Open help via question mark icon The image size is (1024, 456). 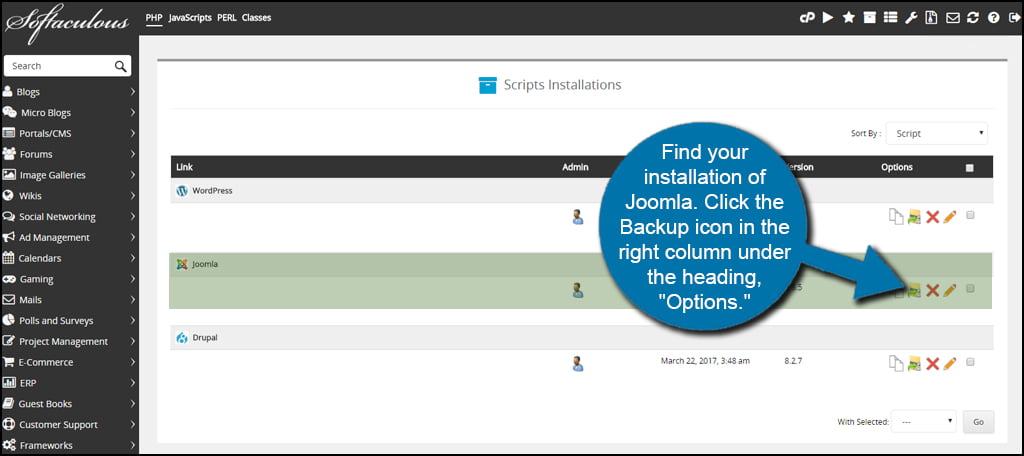click(994, 18)
